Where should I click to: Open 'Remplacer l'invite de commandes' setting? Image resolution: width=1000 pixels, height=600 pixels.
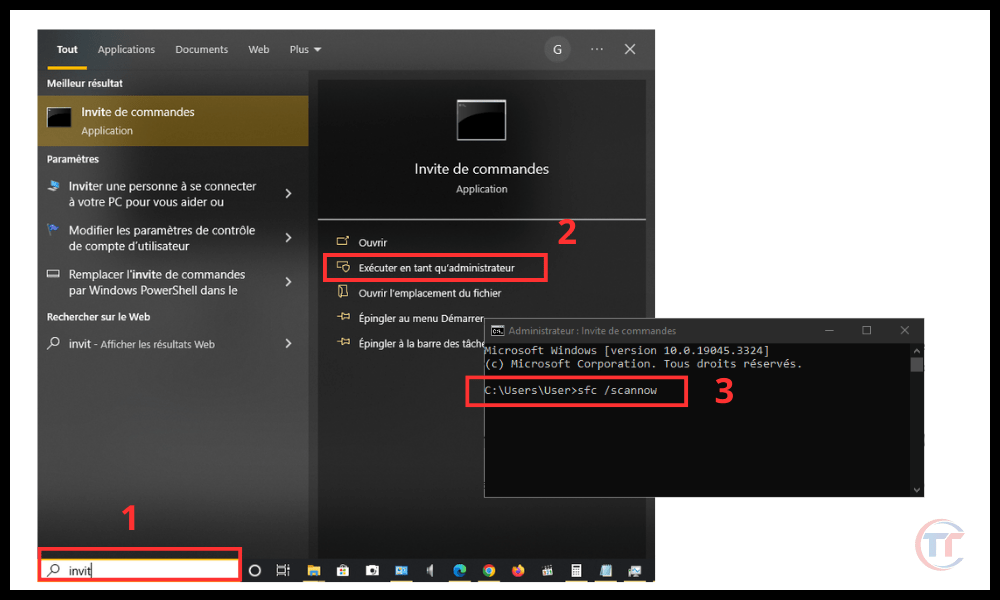point(157,282)
